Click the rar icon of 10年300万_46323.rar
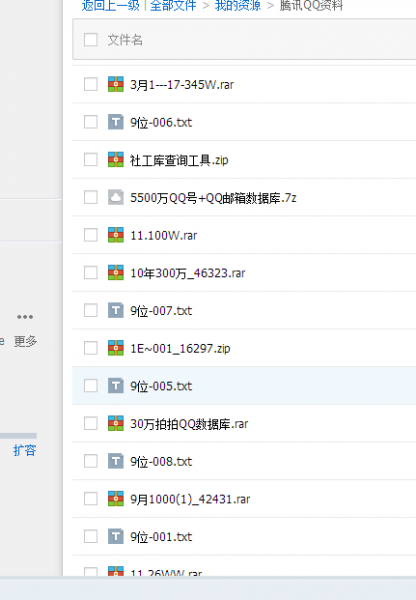 116,272
